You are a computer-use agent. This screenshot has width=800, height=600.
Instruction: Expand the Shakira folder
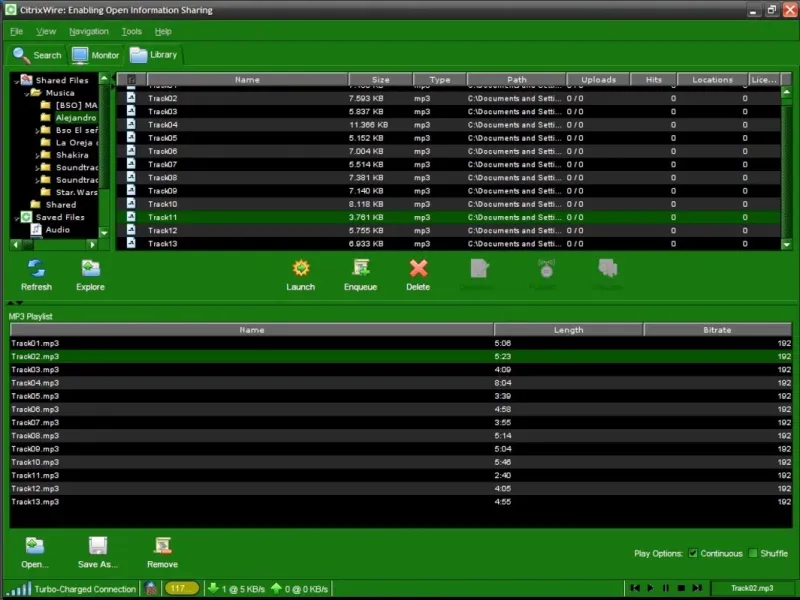(37, 156)
